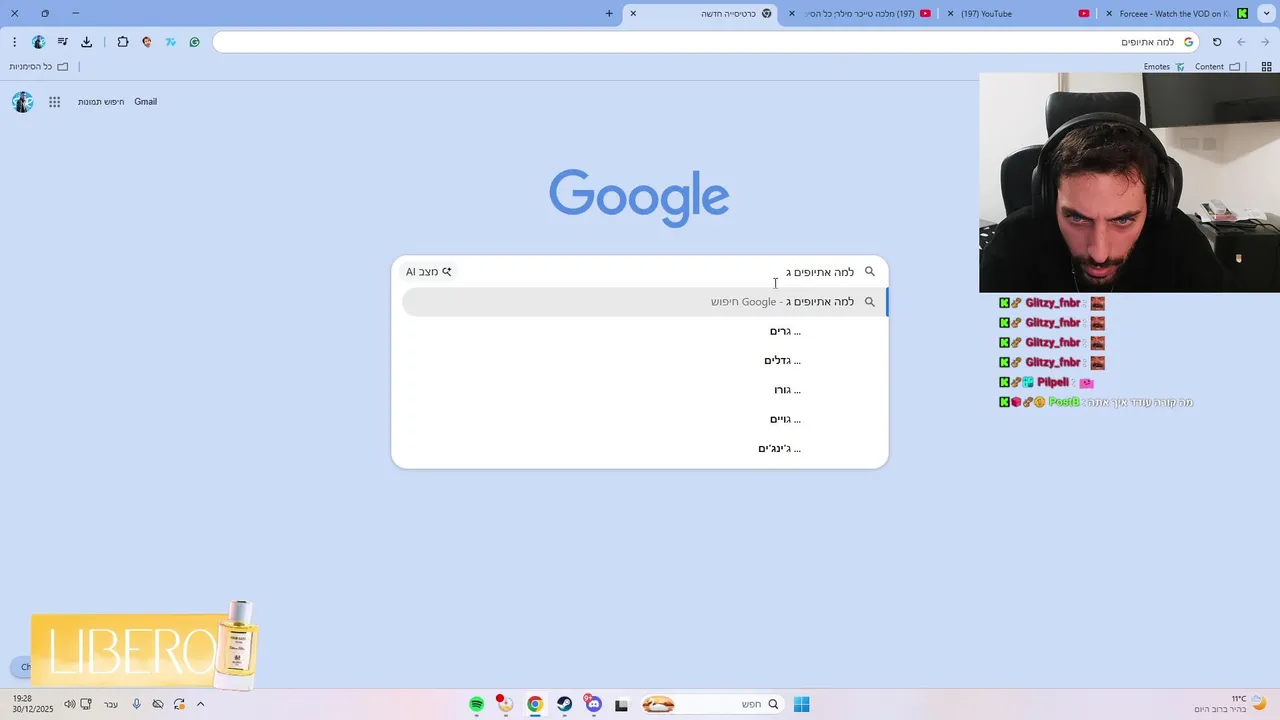This screenshot has width=1280, height=720.
Task: Open the tab groups grid icon
Action: click(1266, 67)
